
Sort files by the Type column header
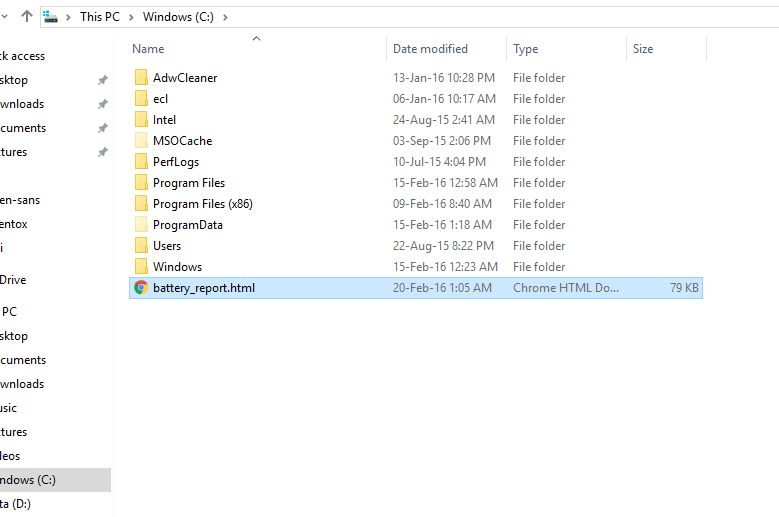coord(526,49)
